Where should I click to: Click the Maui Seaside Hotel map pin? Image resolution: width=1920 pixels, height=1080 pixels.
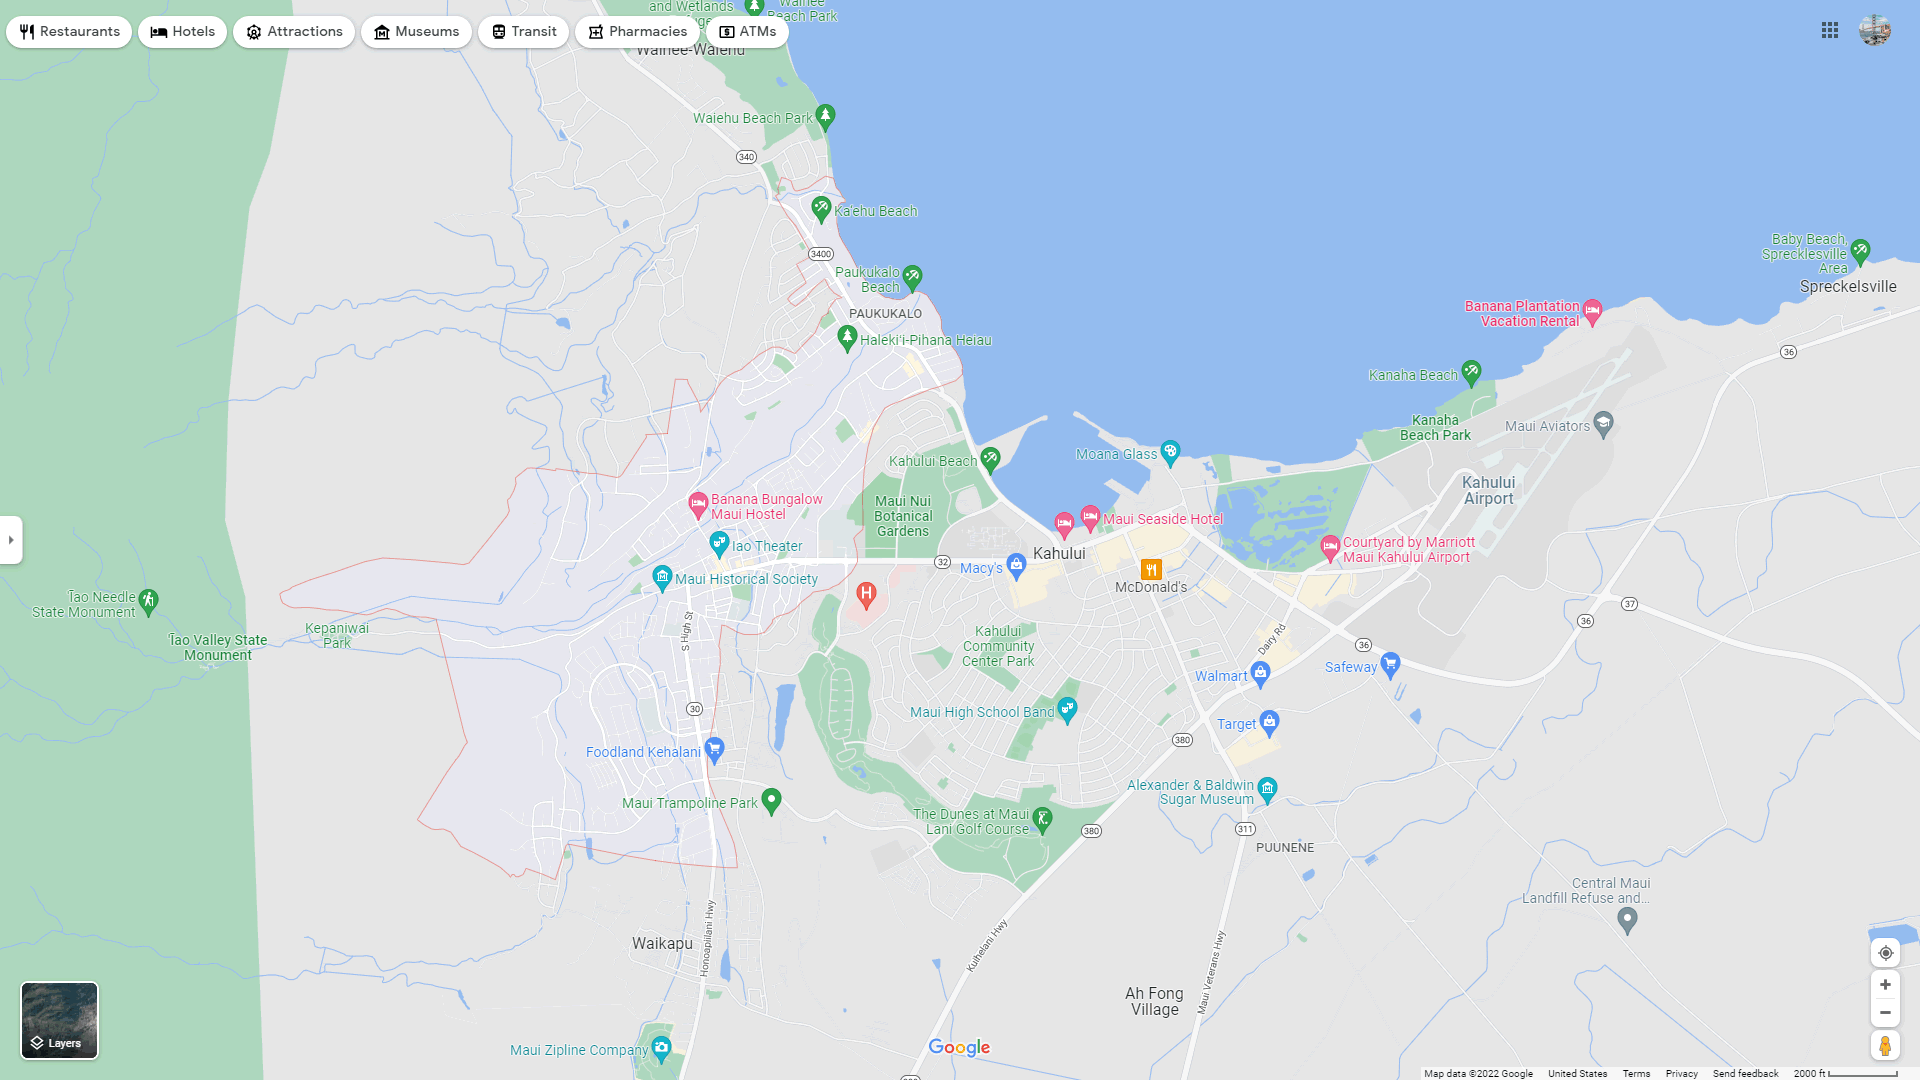(1089, 518)
